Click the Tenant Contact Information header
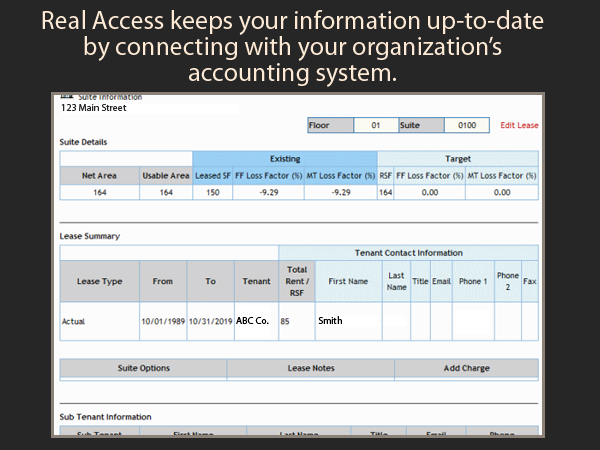Image resolution: width=600 pixels, height=450 pixels. point(409,253)
